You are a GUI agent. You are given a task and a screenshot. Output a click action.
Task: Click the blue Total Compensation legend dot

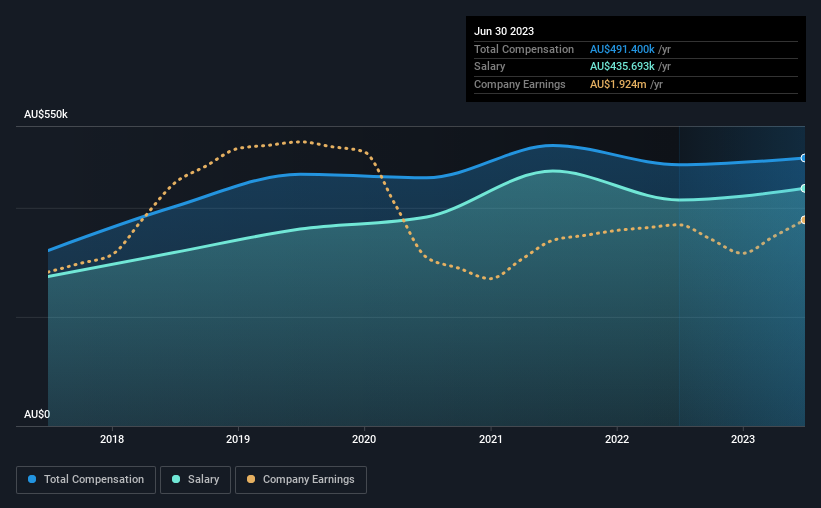click(32, 479)
